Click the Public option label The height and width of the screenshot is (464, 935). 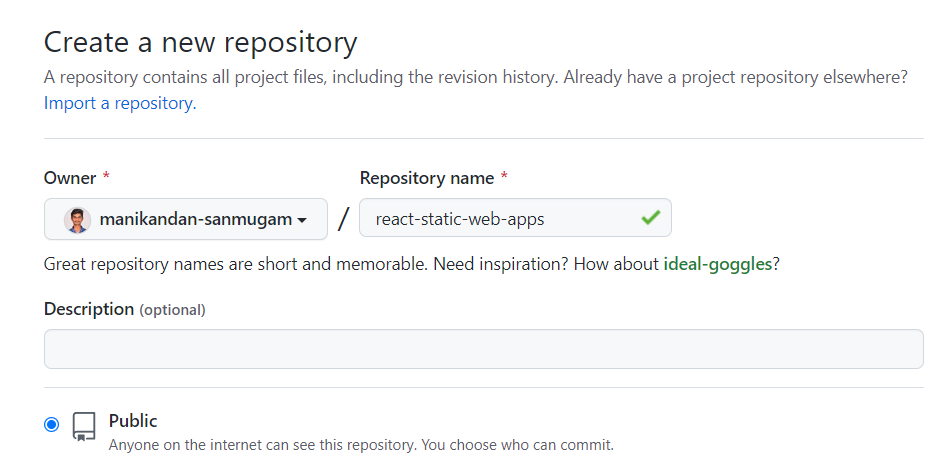point(133,421)
